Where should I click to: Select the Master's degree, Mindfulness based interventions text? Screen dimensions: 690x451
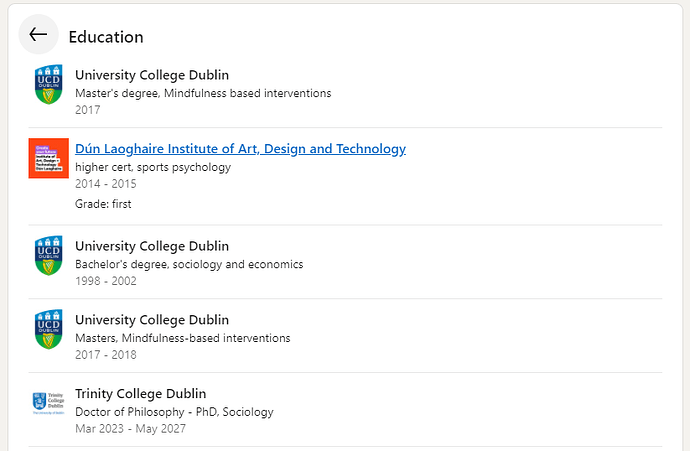[203, 93]
